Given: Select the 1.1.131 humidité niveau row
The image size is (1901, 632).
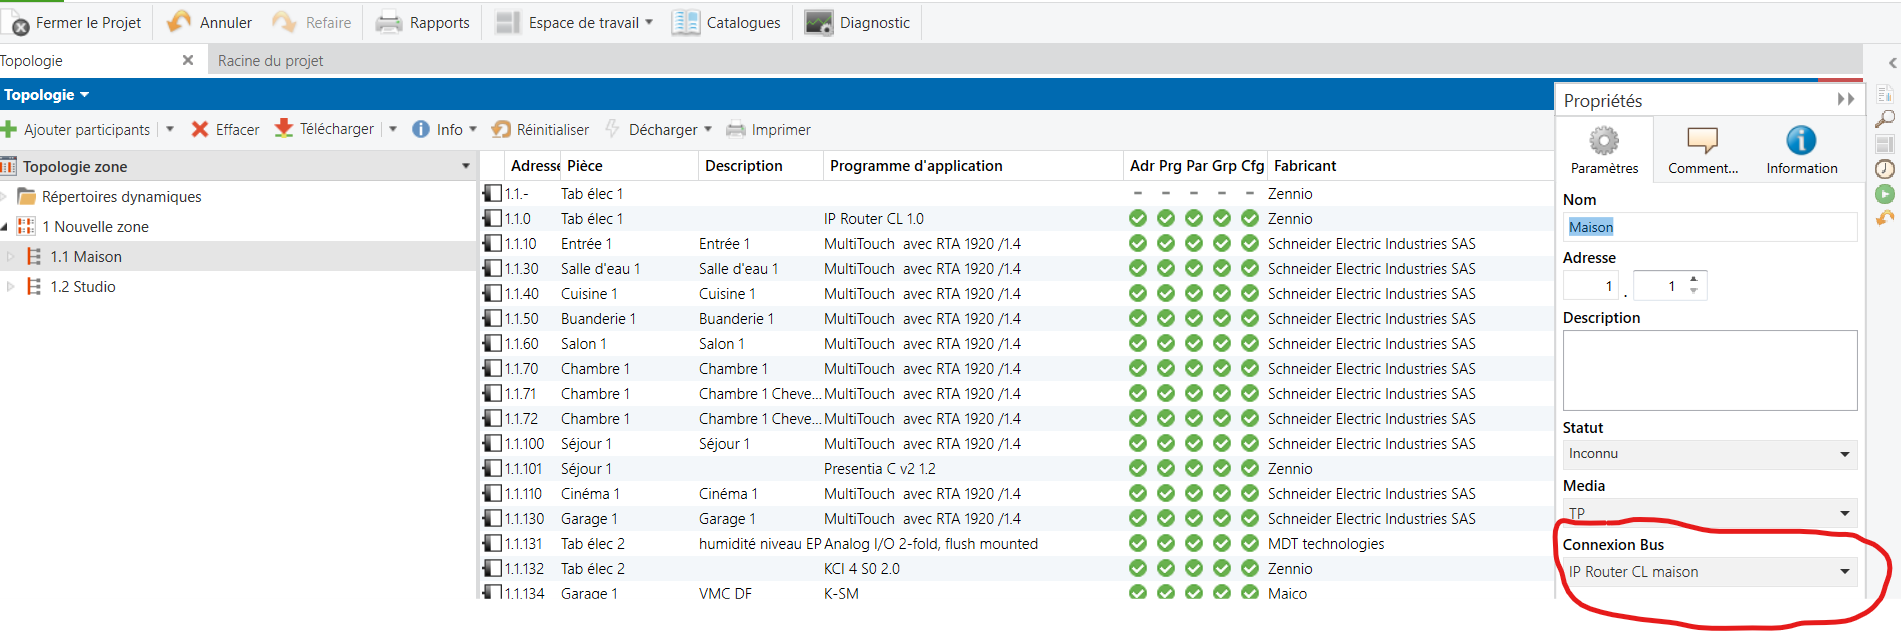Looking at the screenshot, I should (x=1016, y=543).
